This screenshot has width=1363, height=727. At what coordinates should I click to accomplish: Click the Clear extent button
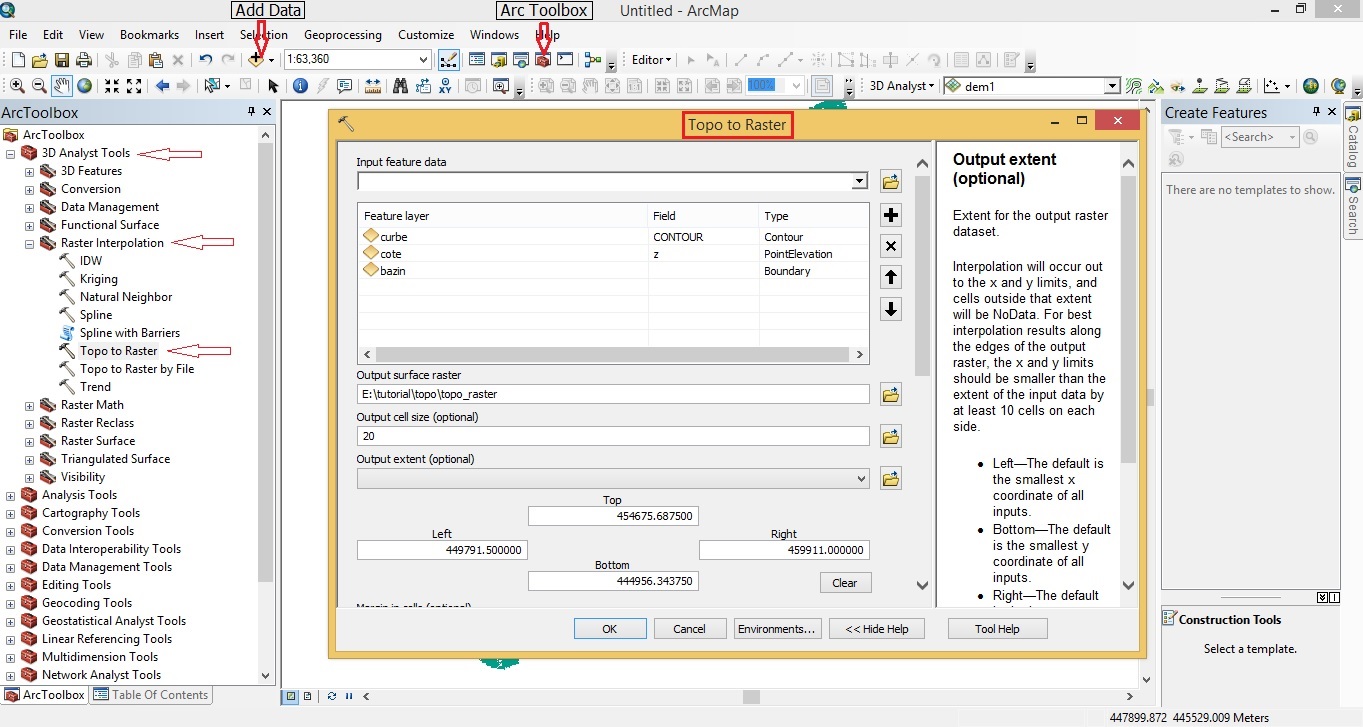coord(845,583)
